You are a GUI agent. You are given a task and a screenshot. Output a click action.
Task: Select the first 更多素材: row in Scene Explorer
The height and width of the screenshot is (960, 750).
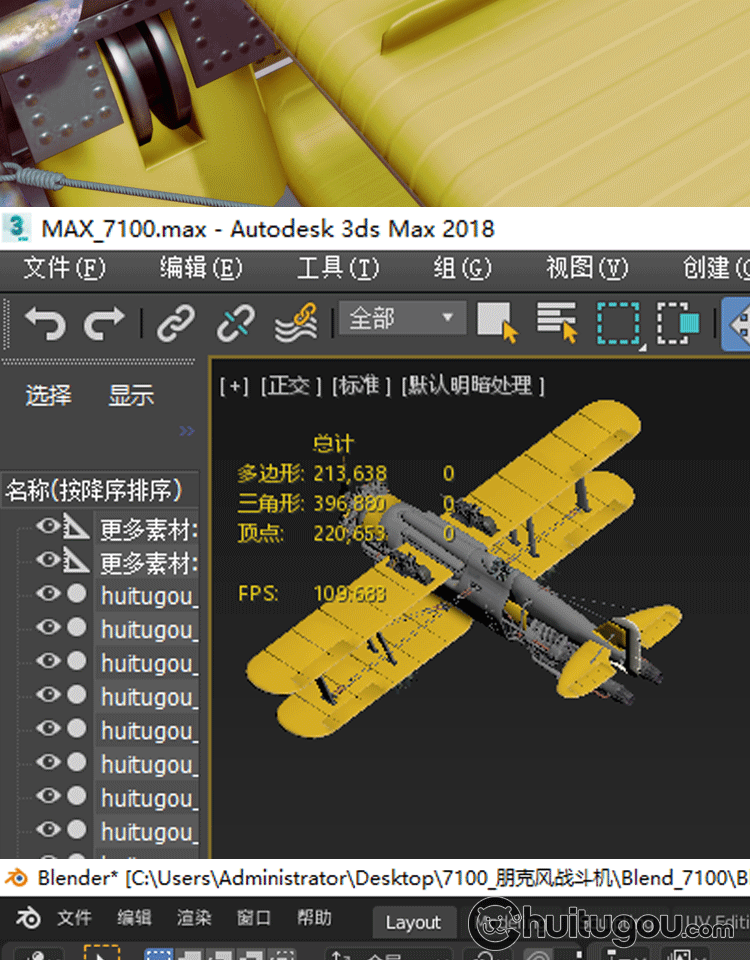pos(149,530)
